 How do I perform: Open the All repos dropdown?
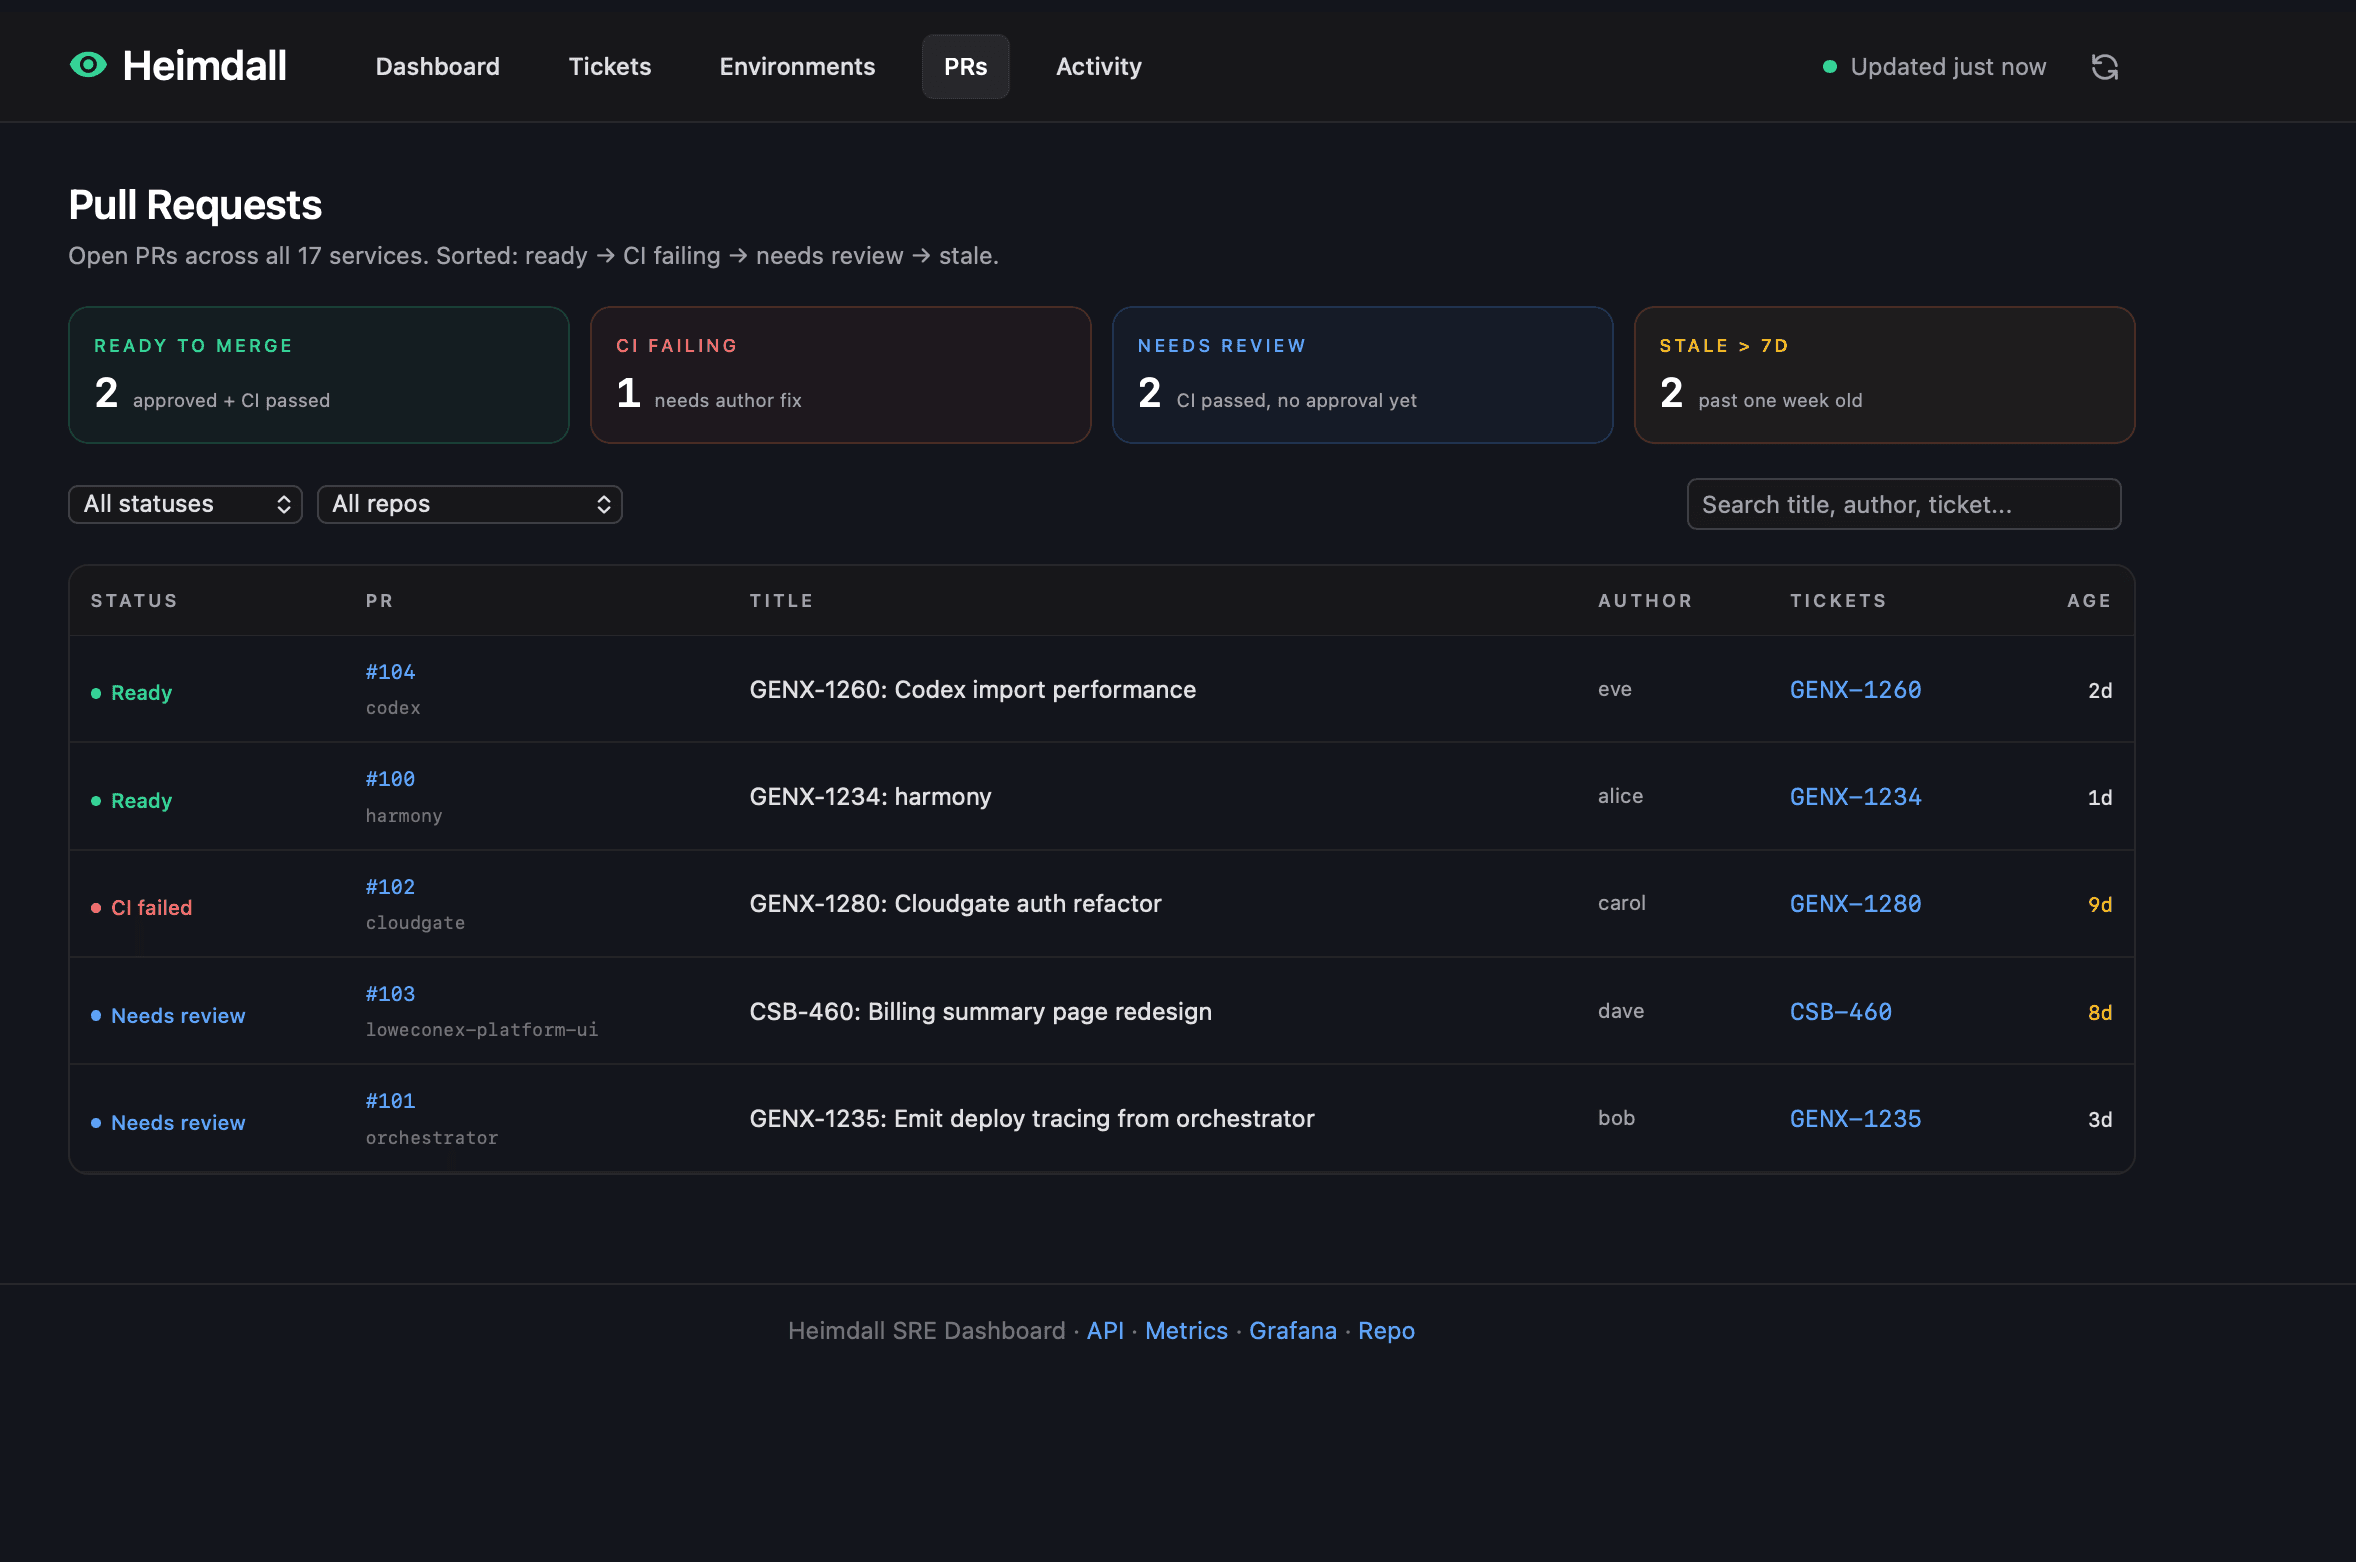[469, 504]
